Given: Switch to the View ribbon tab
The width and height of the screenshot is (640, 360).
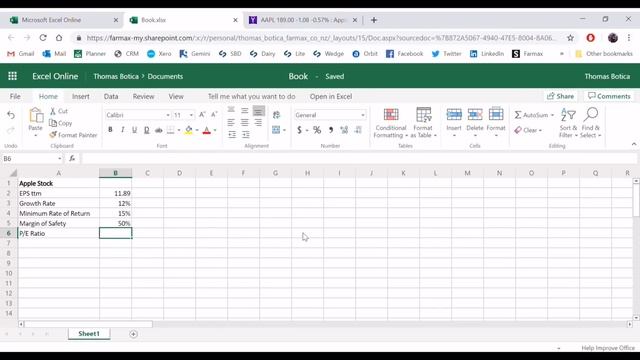Looking at the screenshot, I should 176,96.
